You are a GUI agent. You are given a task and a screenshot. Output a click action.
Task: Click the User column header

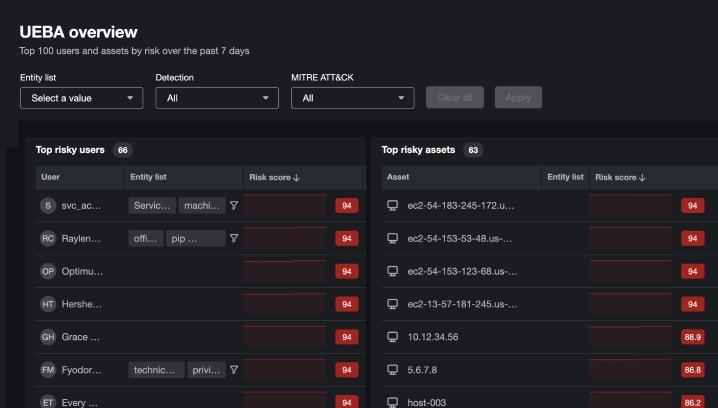click(x=51, y=178)
